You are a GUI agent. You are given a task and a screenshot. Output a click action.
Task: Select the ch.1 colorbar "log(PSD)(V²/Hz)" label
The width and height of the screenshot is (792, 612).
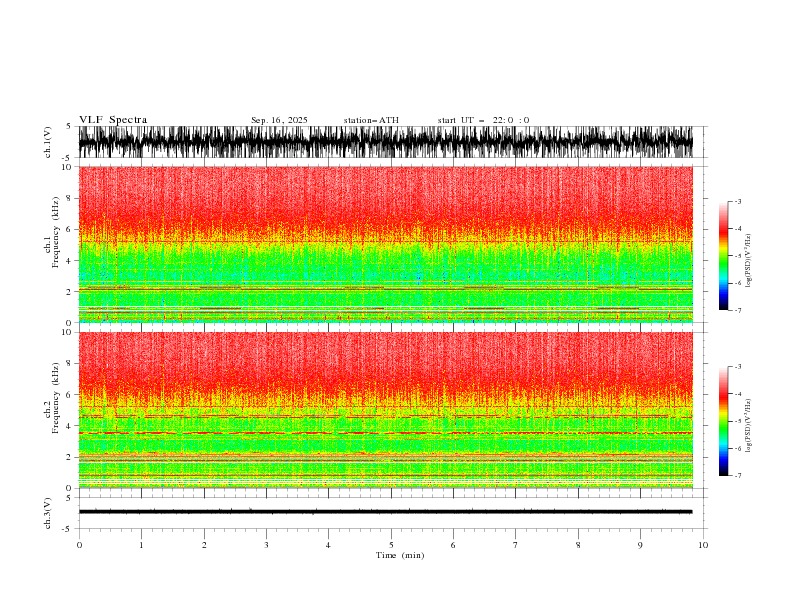[748, 261]
